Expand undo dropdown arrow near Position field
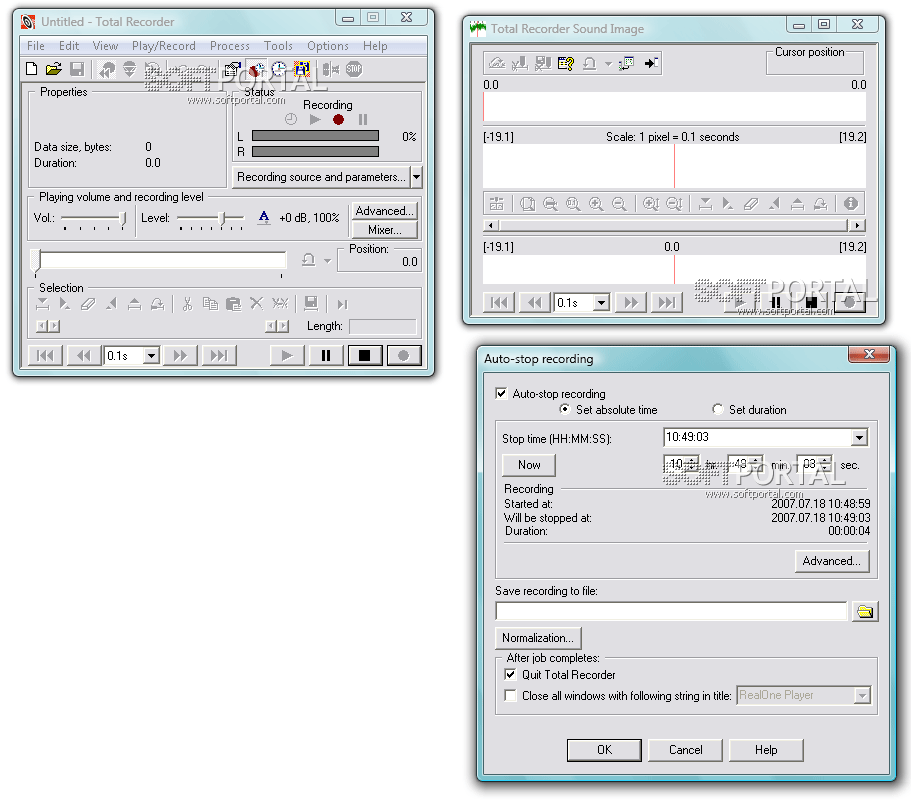The image size is (911, 801). coord(327,261)
